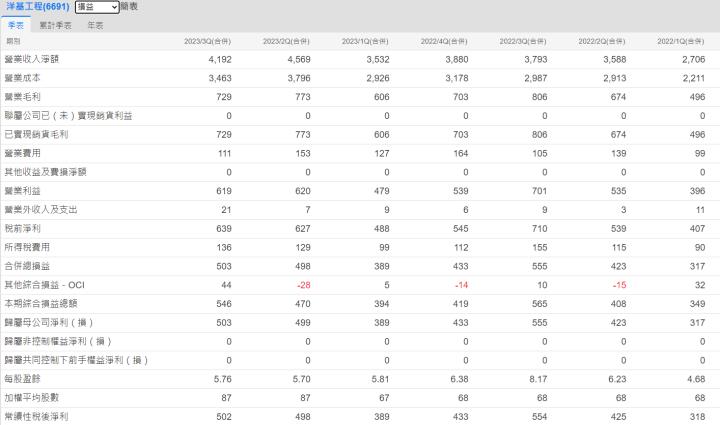Open the 年表 annual tab
The image size is (720, 425).
pos(95,24)
